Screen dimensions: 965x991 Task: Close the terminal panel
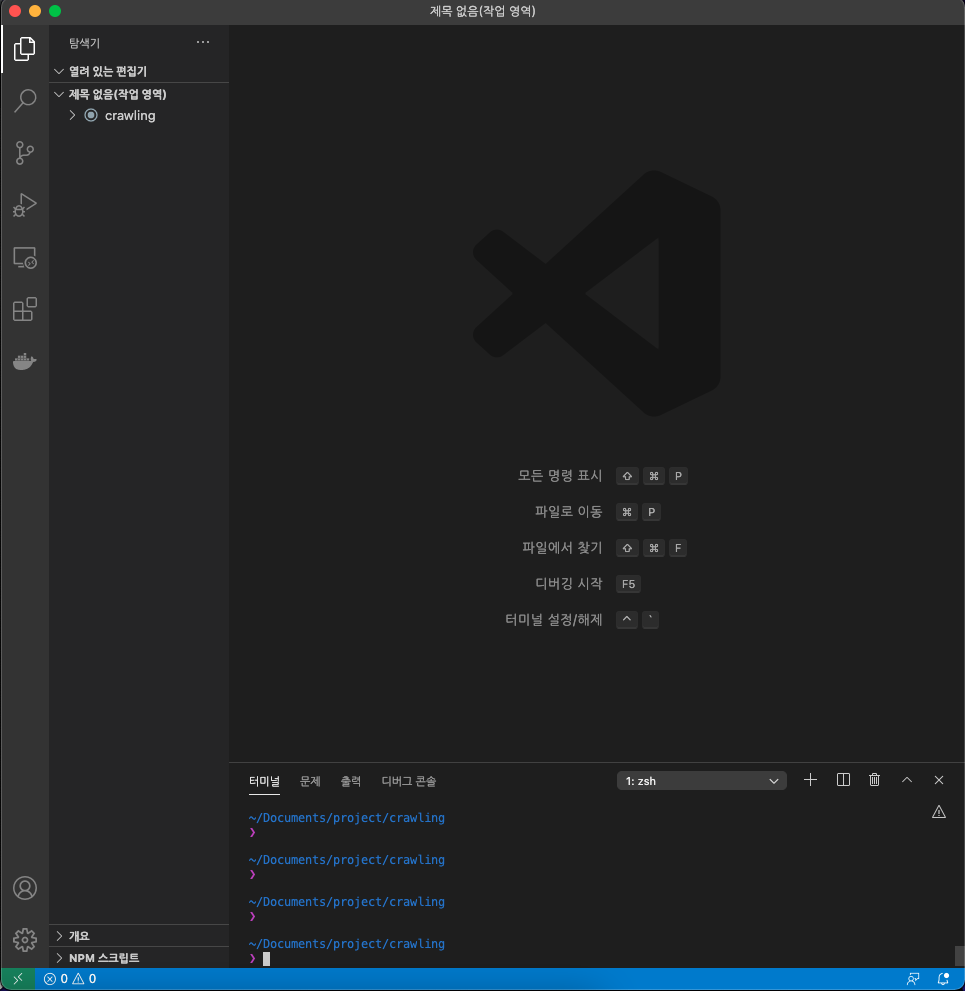pyautogui.click(x=939, y=780)
